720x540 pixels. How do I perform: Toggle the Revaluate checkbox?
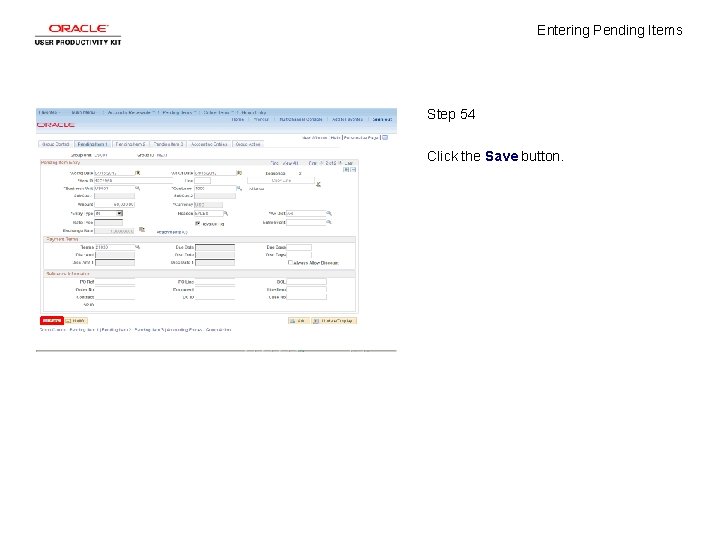(198, 224)
